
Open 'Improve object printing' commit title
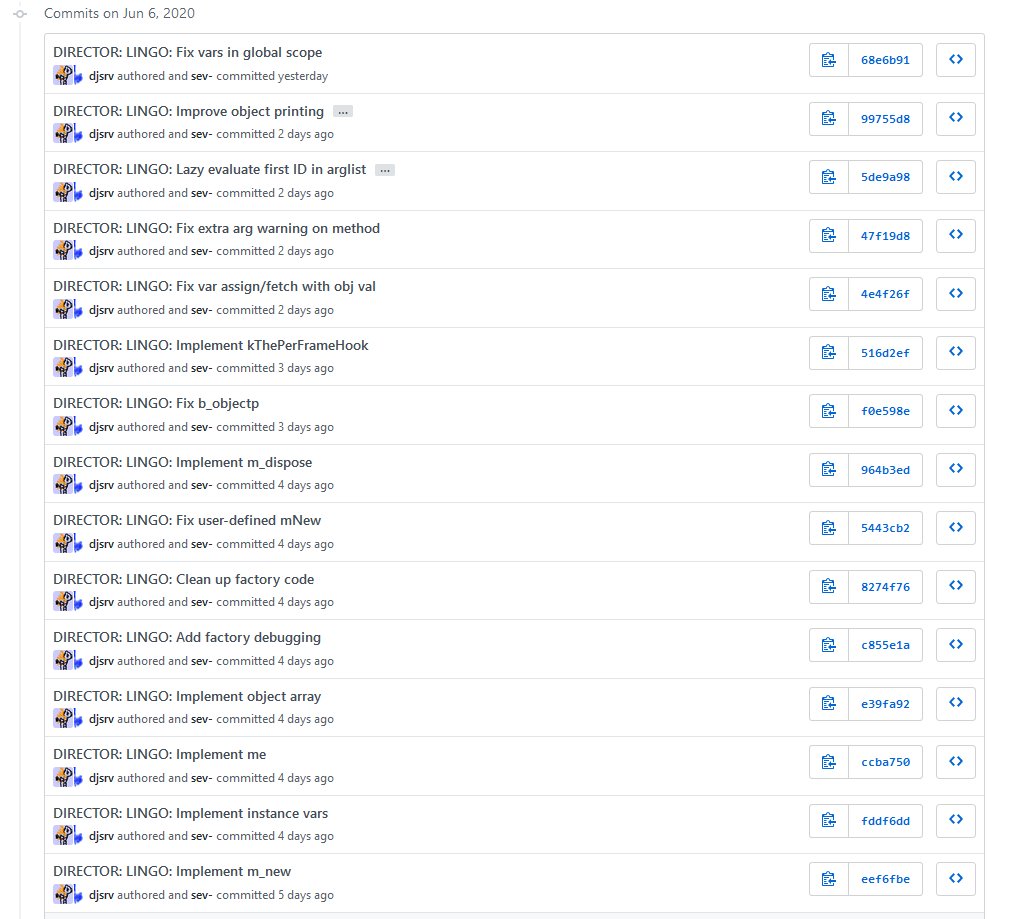coord(189,111)
